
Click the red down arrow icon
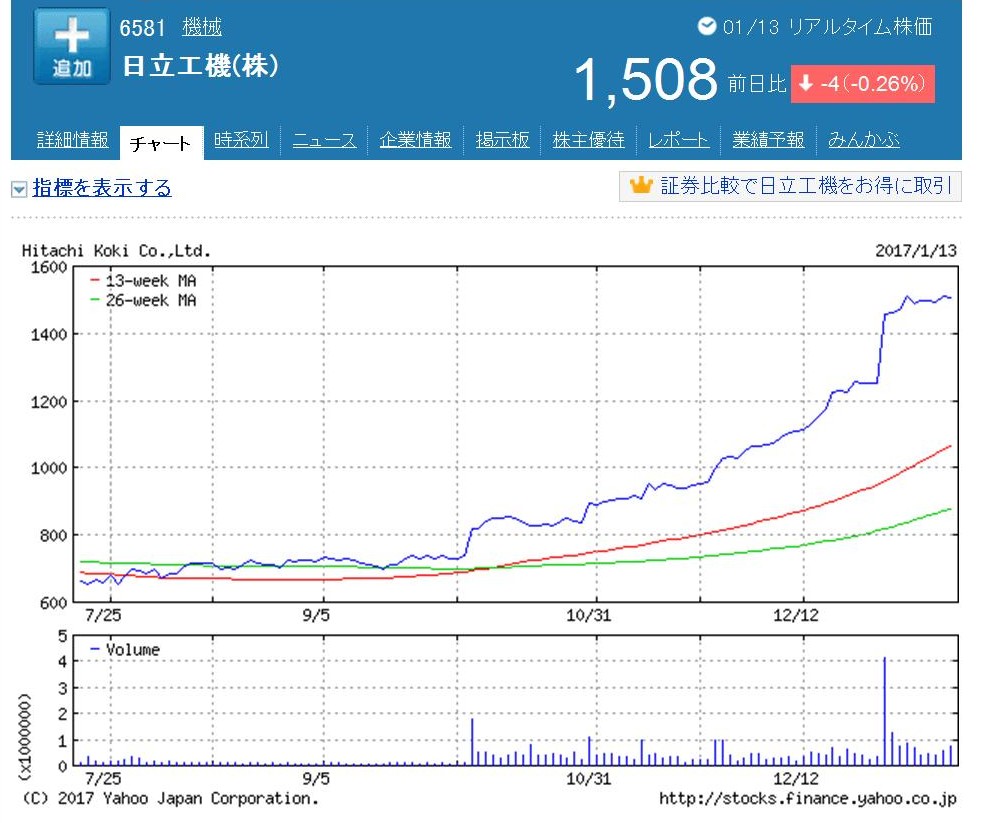806,83
